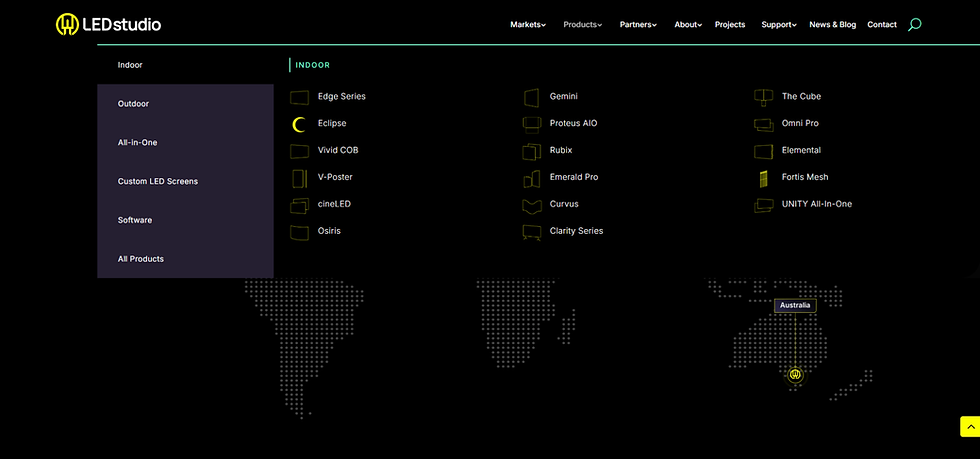The height and width of the screenshot is (459, 980).
Task: Open the Contact page
Action: pyautogui.click(x=882, y=25)
